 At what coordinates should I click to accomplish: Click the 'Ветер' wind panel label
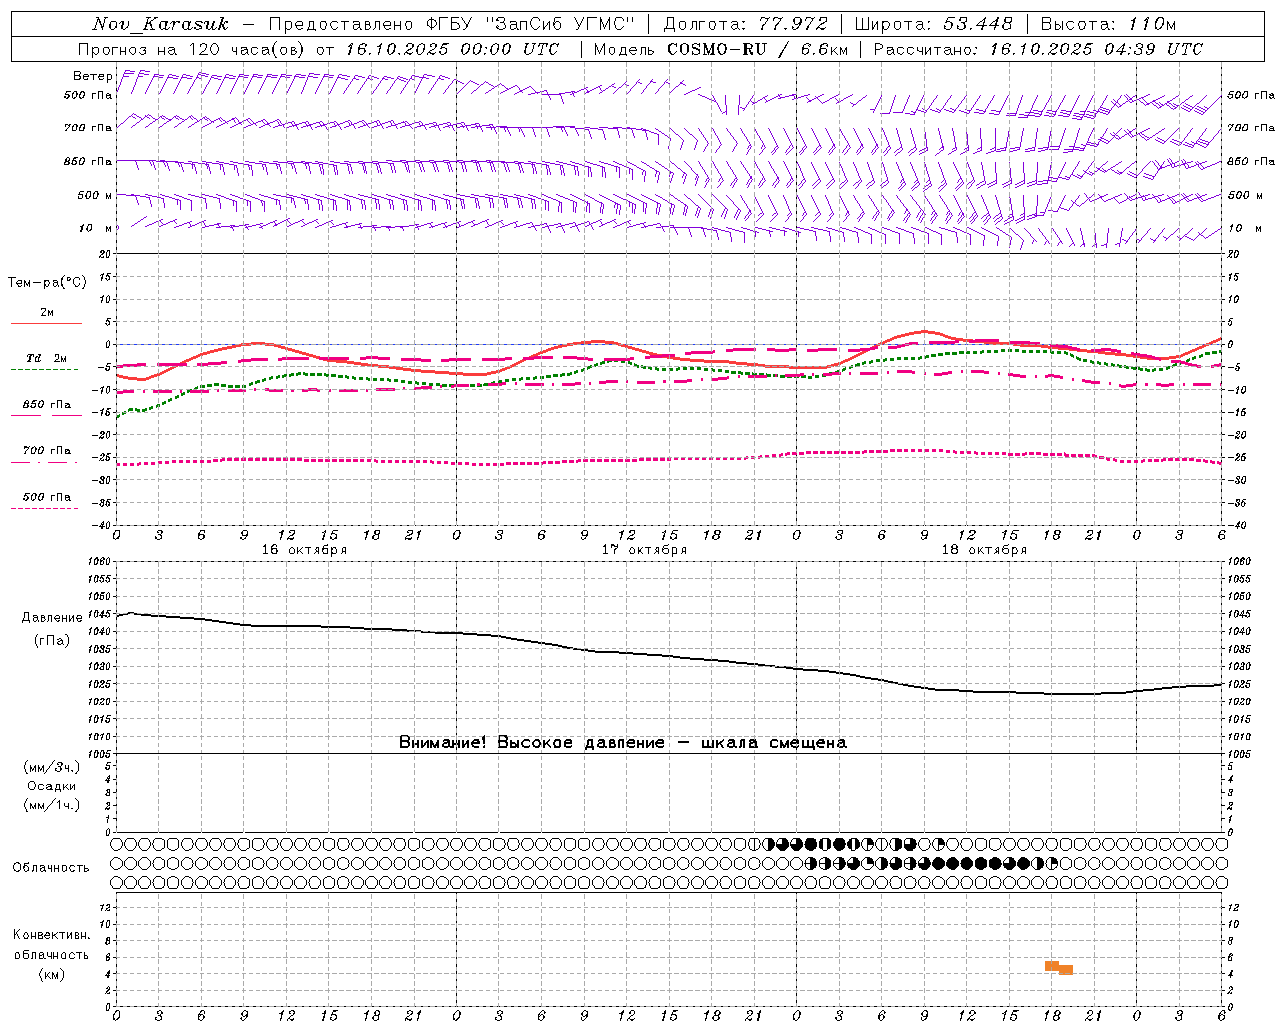coord(92,76)
